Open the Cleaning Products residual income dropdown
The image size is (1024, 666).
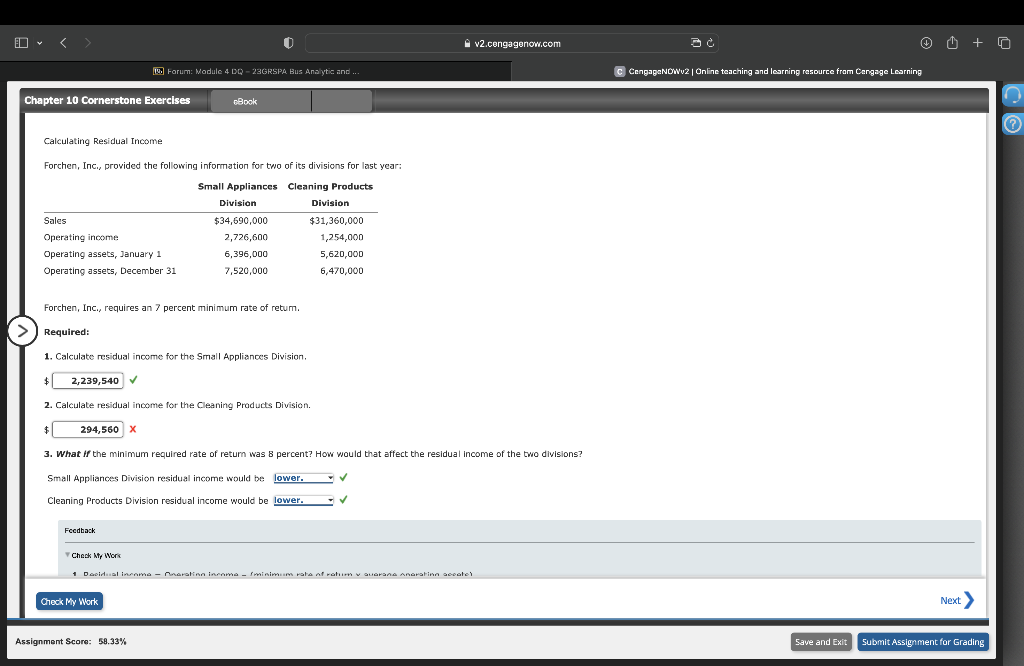coord(303,500)
